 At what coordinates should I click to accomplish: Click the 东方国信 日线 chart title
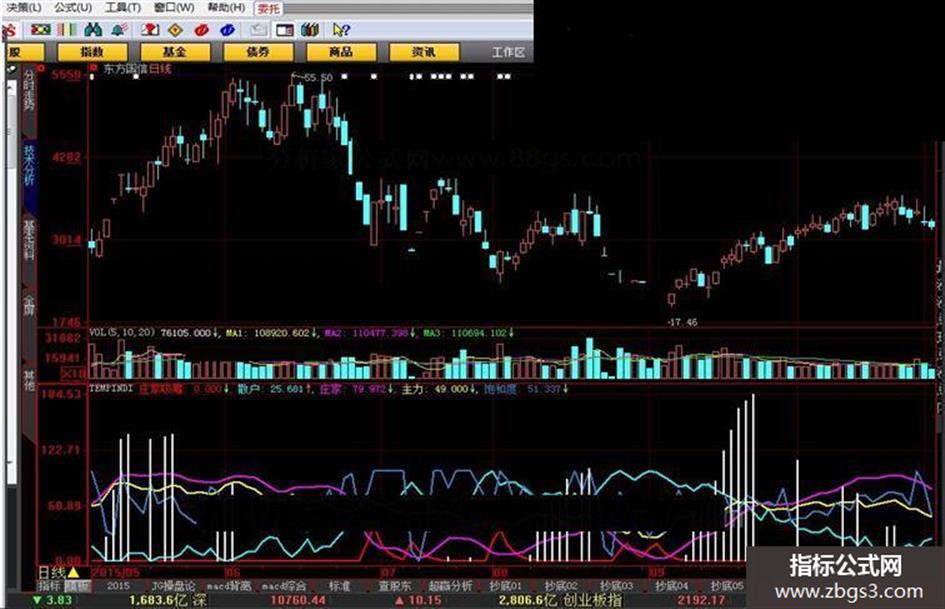click(x=137, y=69)
